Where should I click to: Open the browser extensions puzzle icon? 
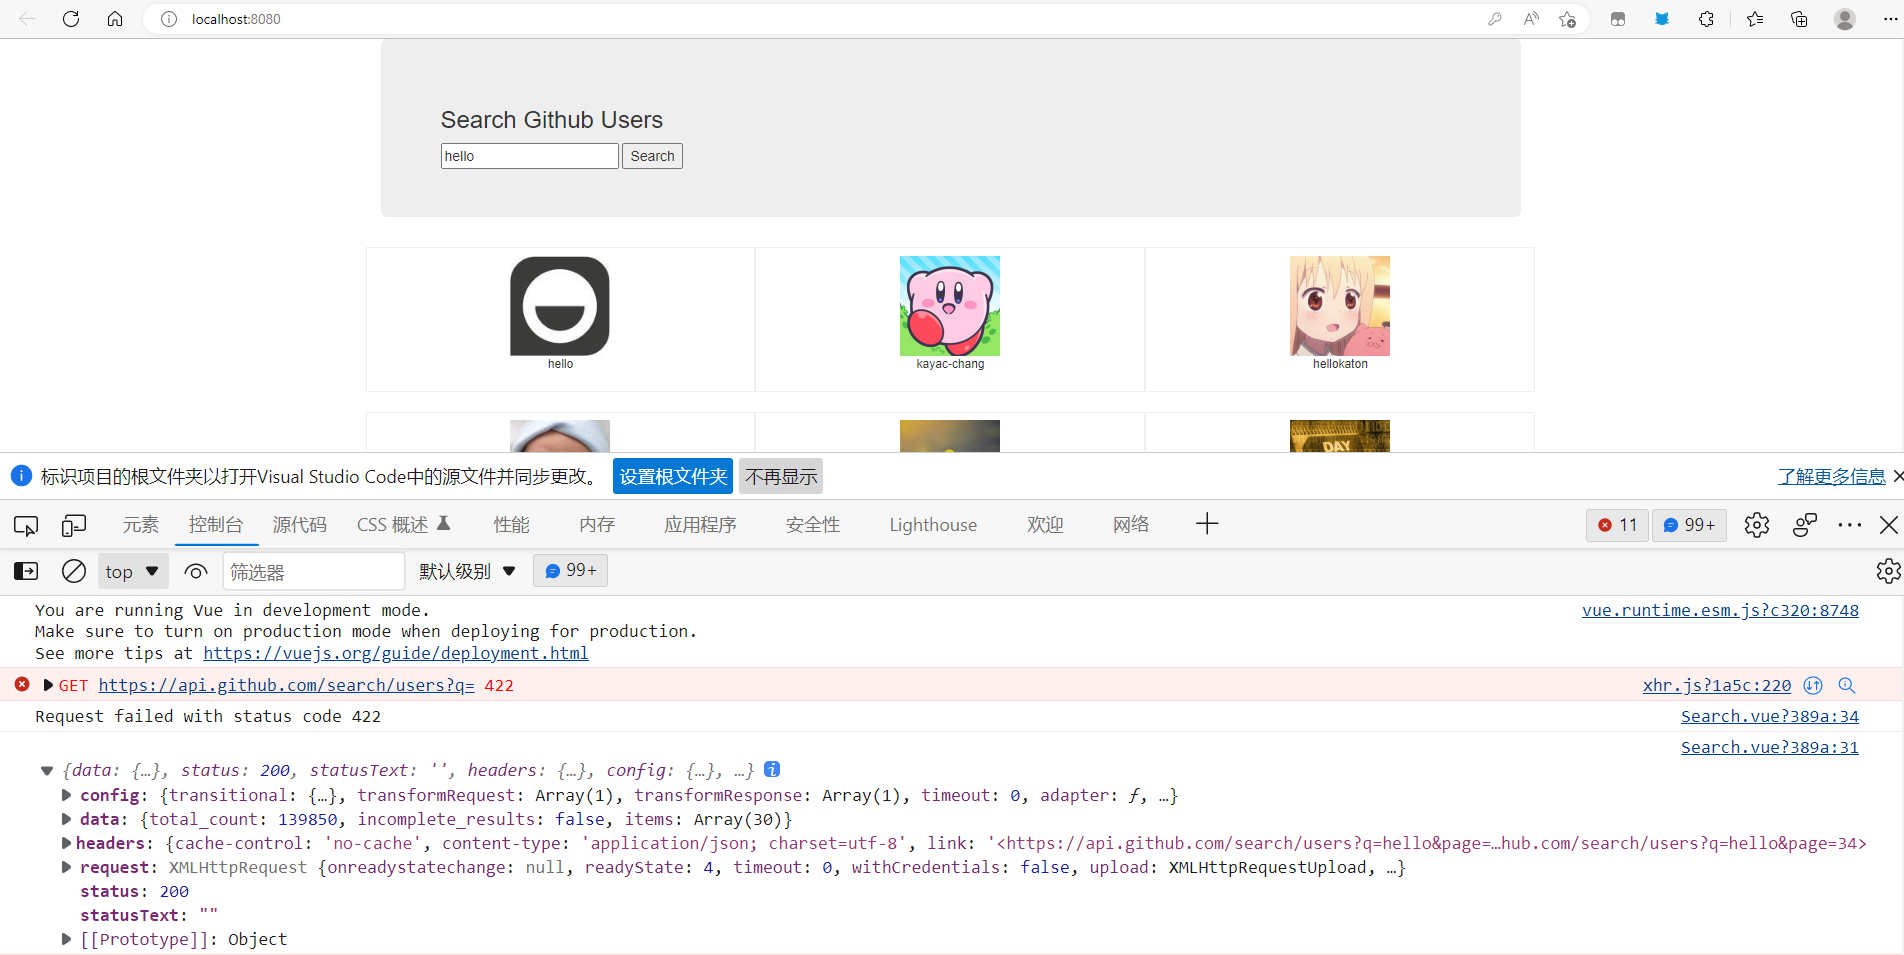pos(1706,19)
